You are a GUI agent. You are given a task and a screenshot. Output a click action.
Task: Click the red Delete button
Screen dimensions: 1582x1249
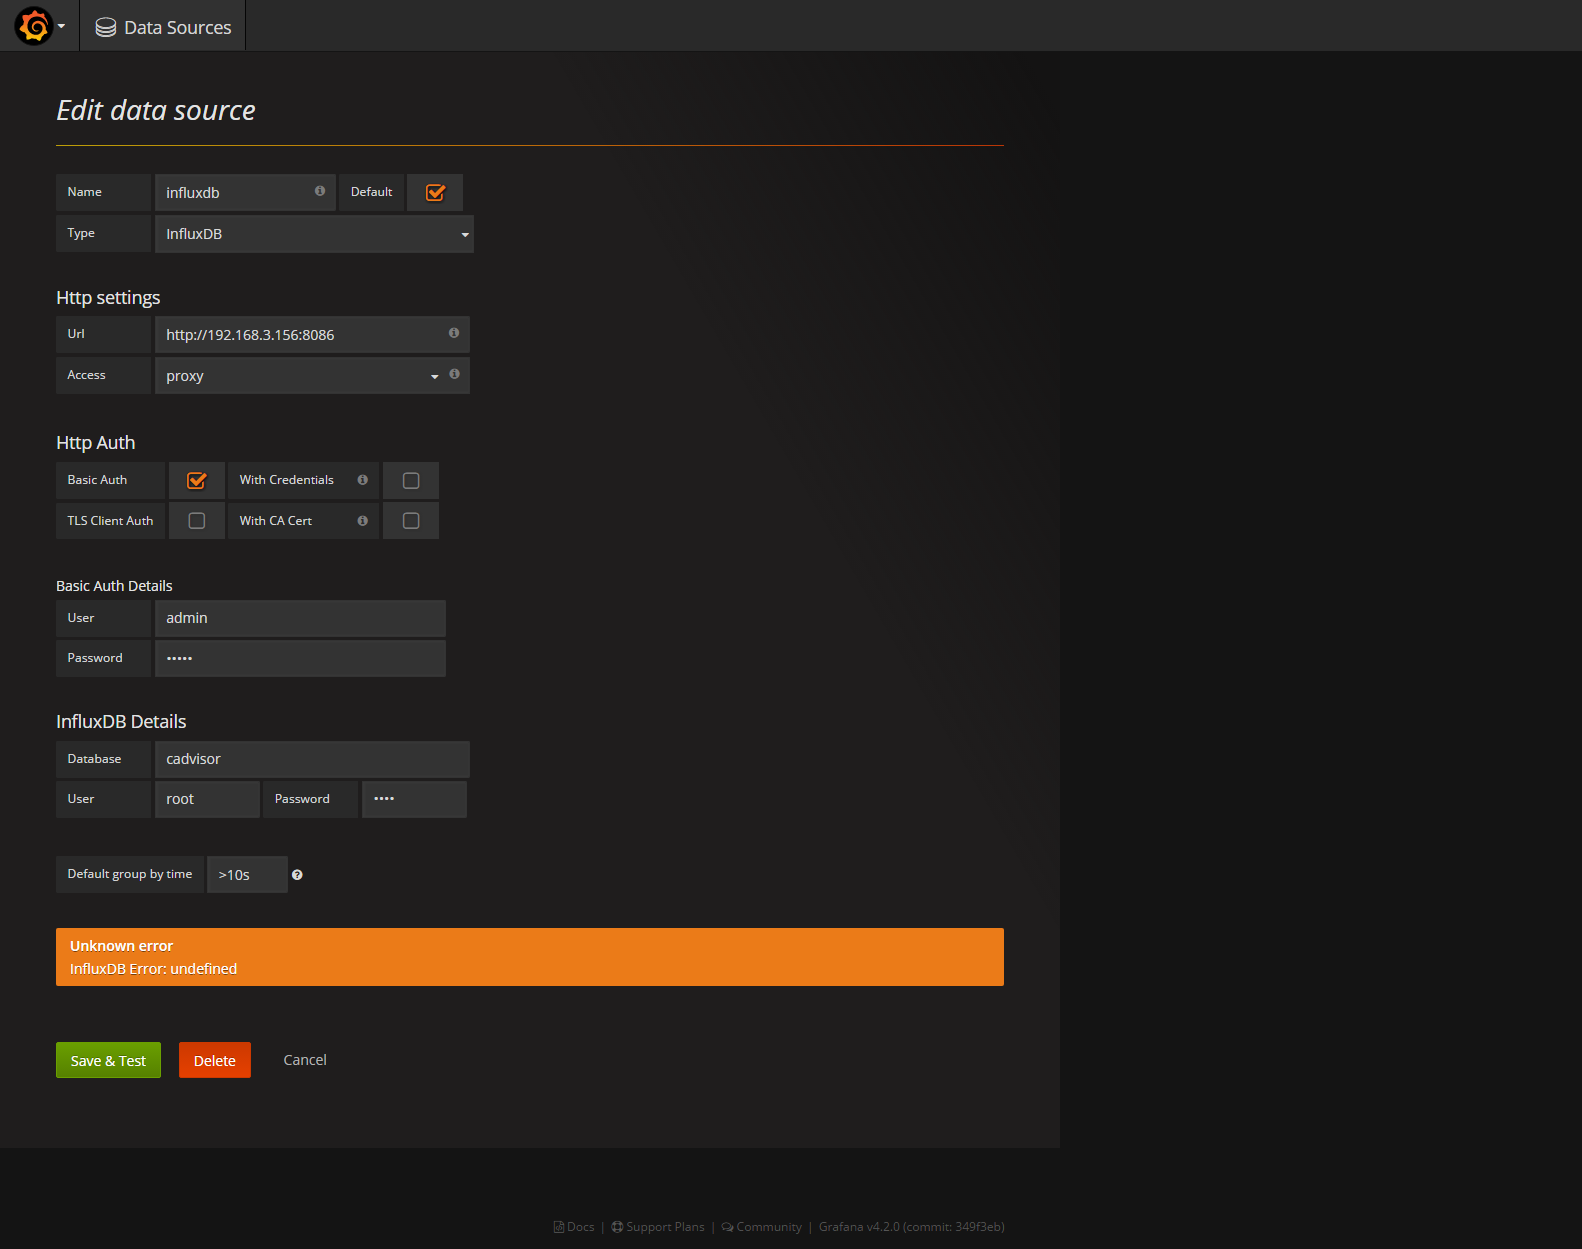(x=215, y=1060)
